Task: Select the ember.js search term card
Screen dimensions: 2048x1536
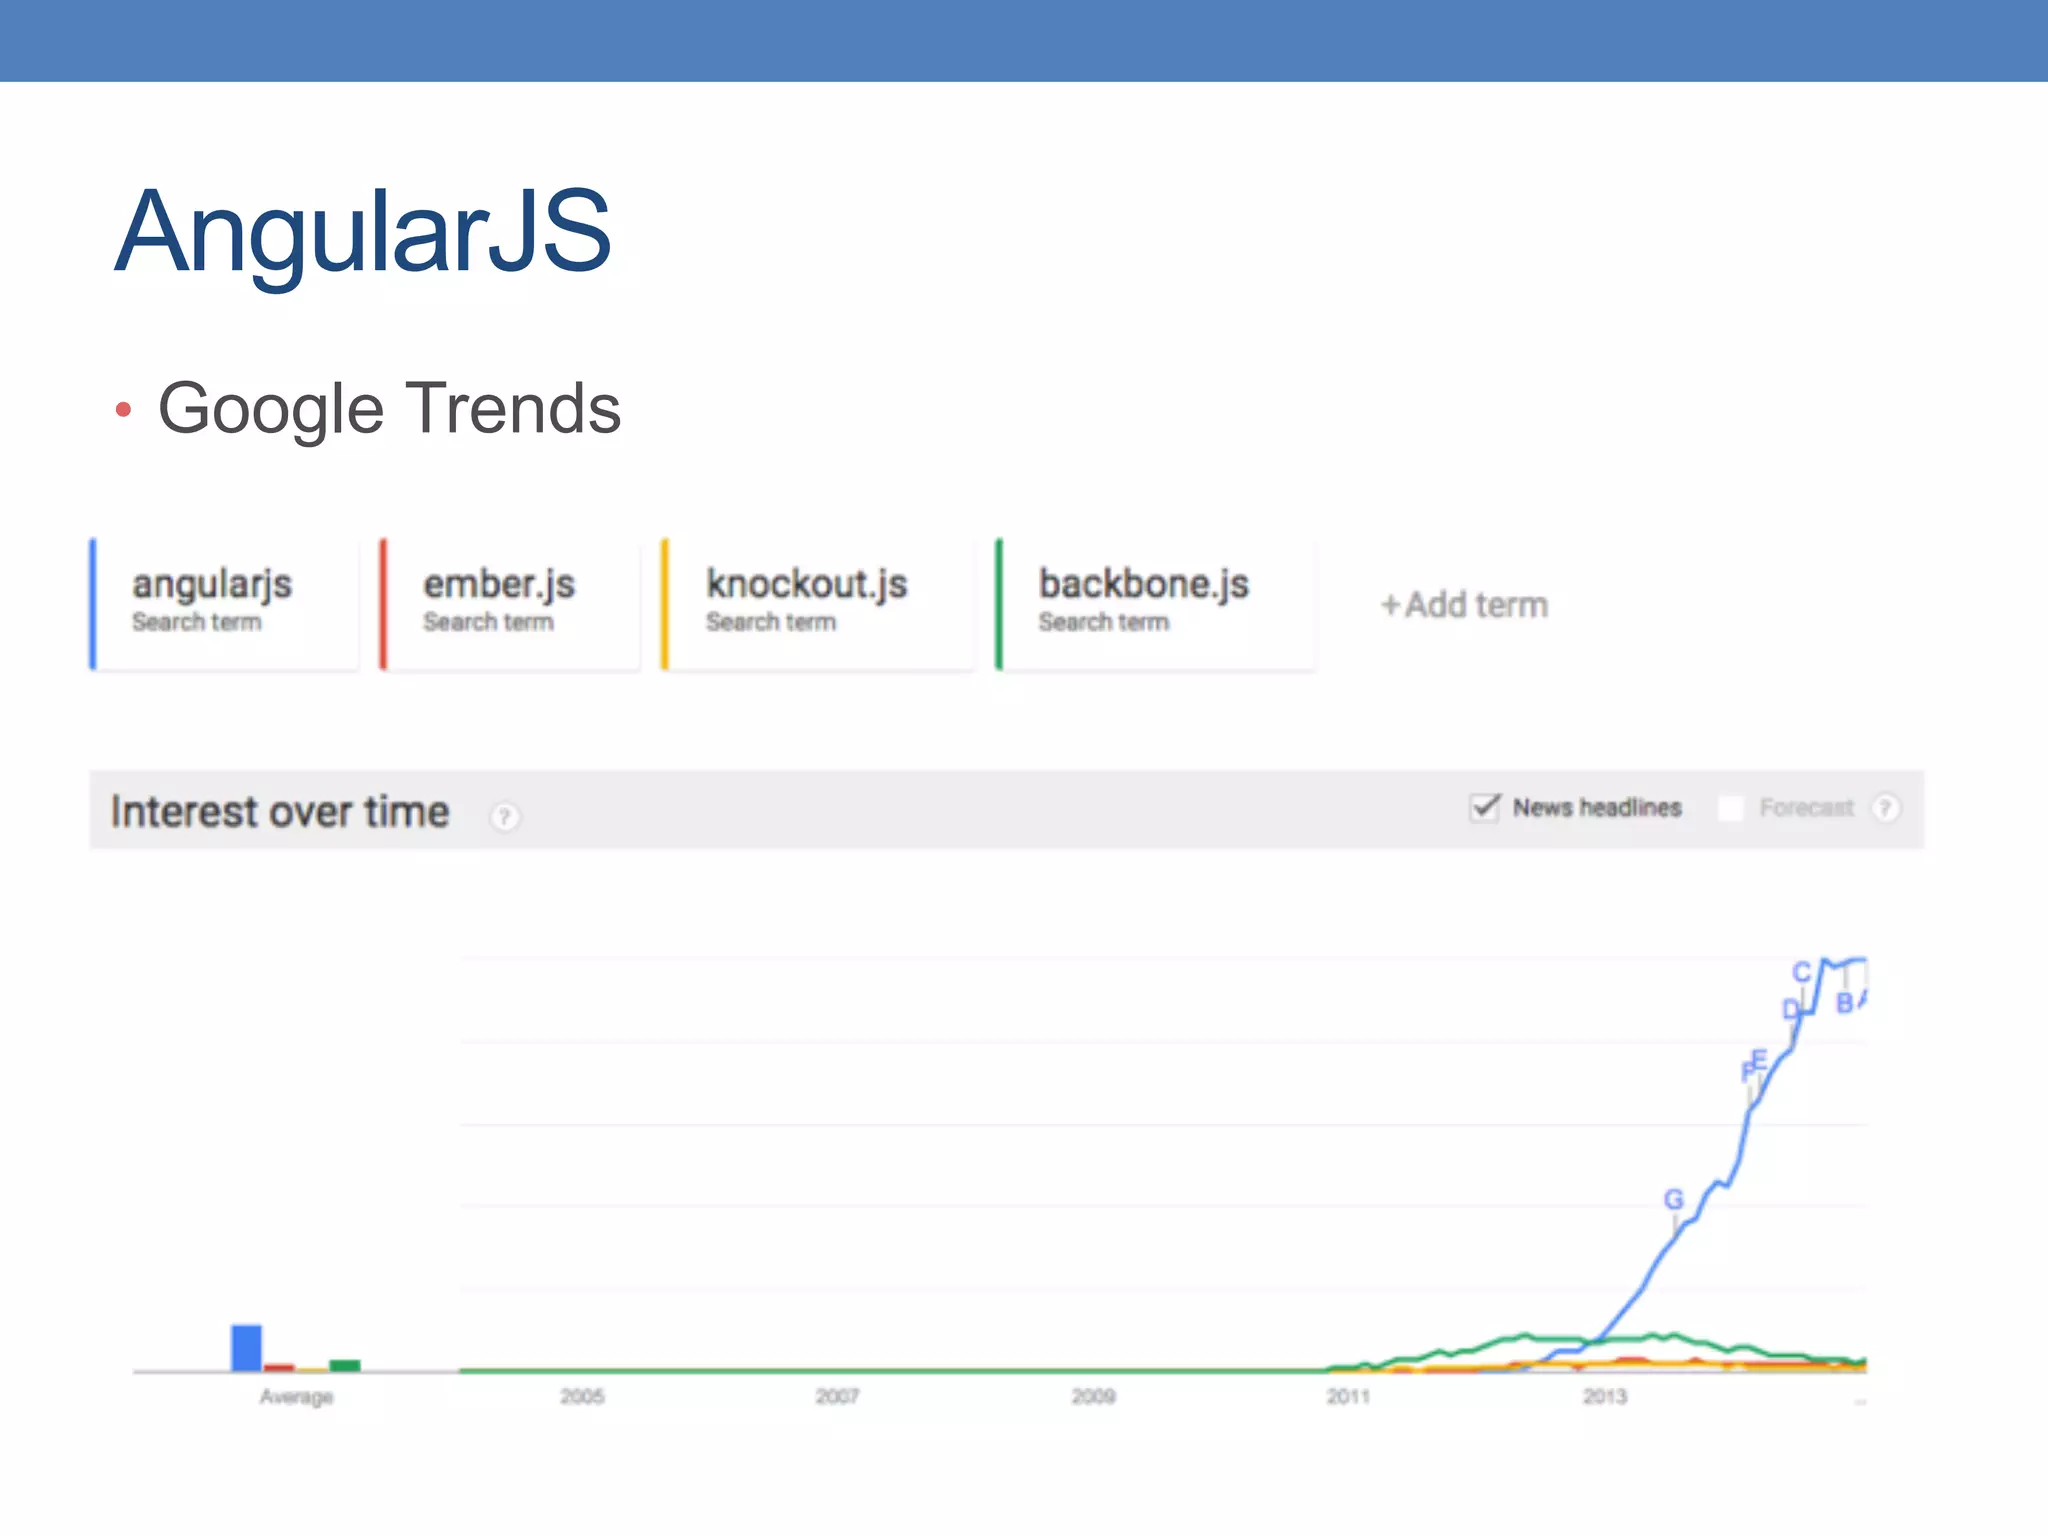Action: click(510, 604)
